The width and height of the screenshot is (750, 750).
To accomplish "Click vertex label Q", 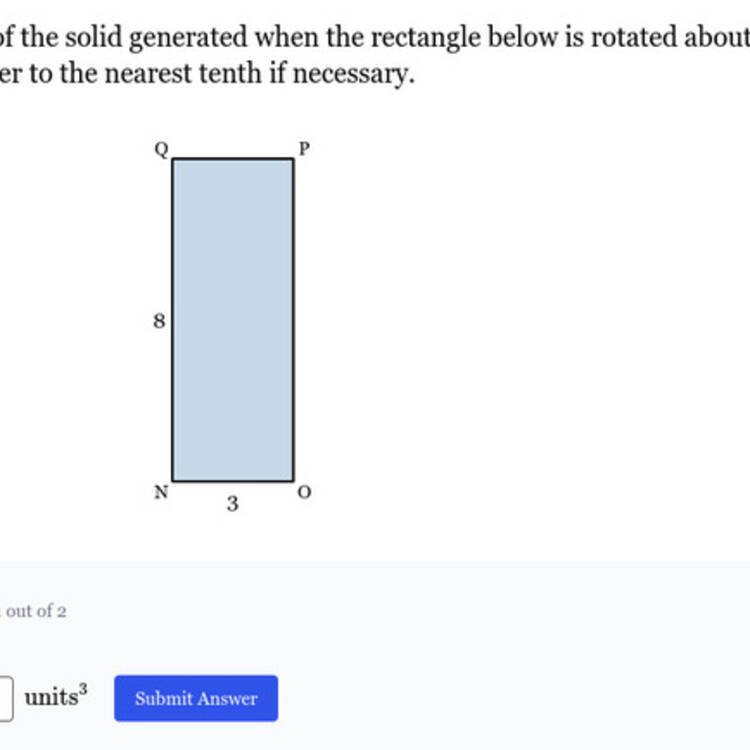I will point(162,149).
